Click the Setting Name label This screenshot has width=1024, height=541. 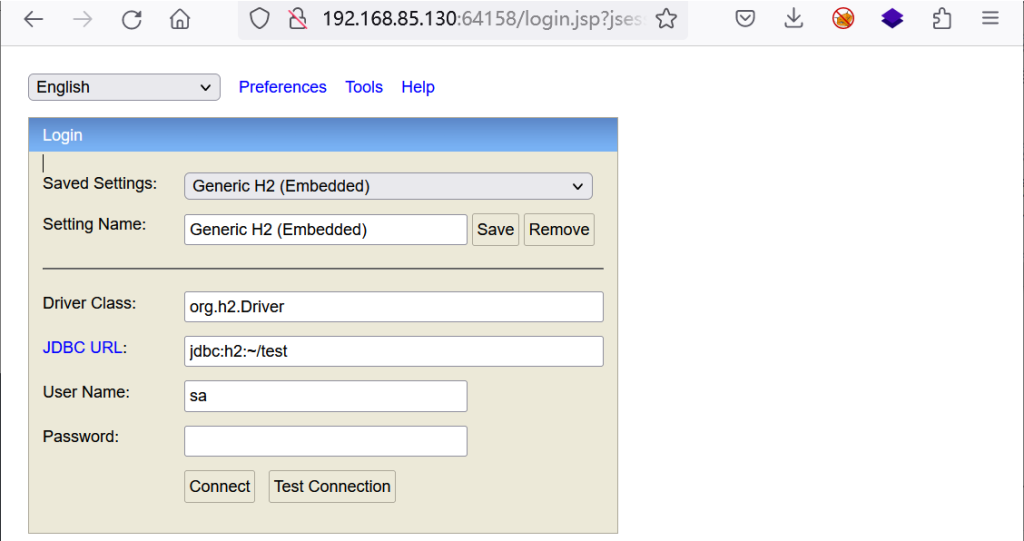94,224
